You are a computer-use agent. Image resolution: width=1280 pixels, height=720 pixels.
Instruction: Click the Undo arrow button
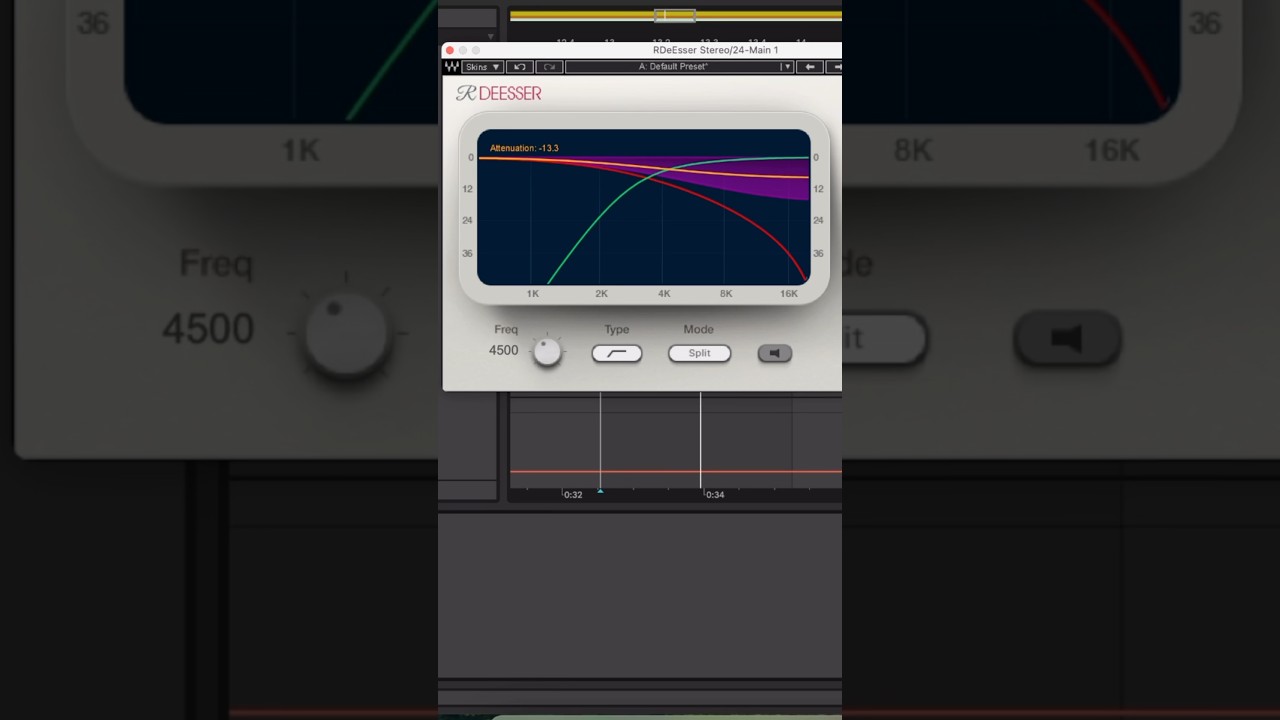519,67
